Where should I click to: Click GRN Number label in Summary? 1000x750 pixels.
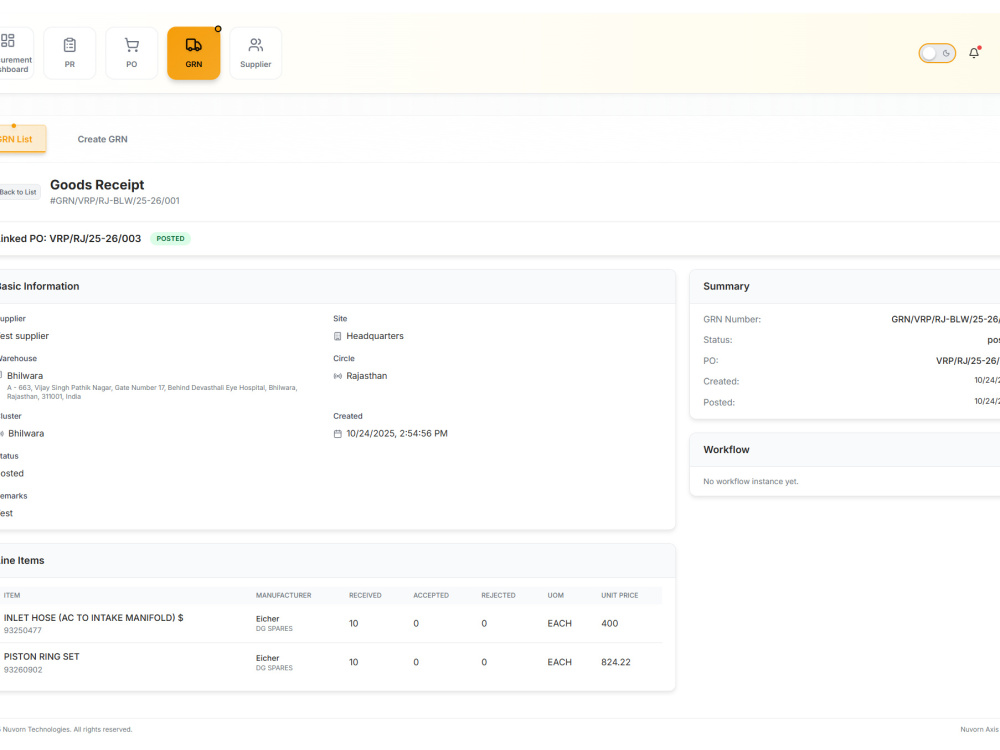[732, 320]
